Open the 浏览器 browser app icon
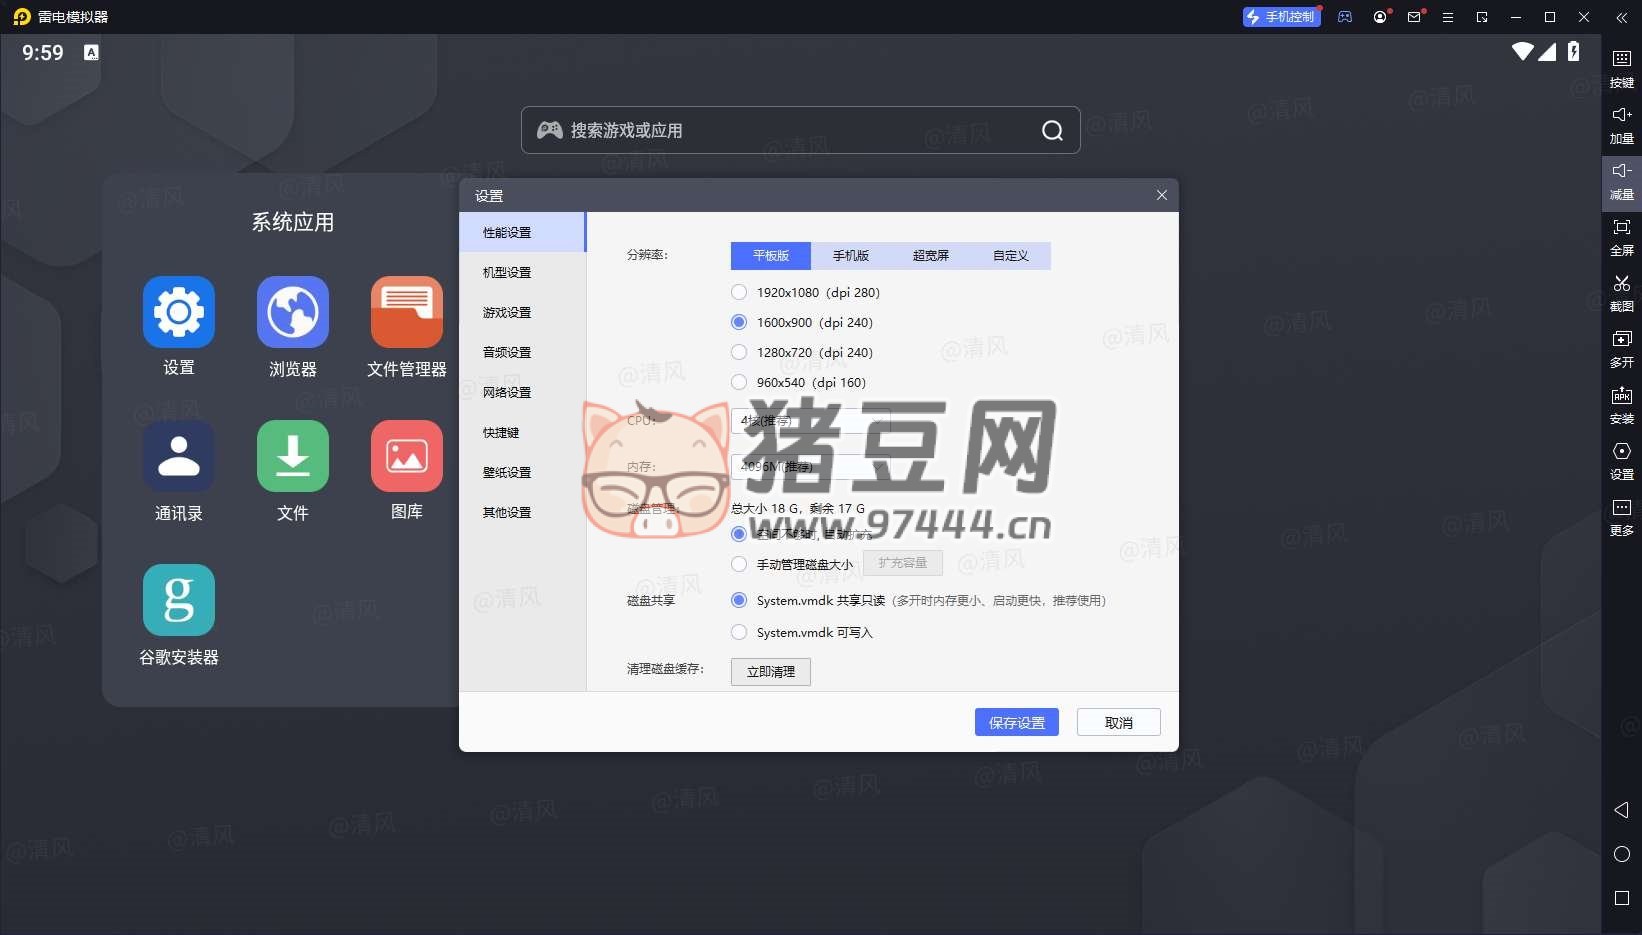 (x=292, y=312)
